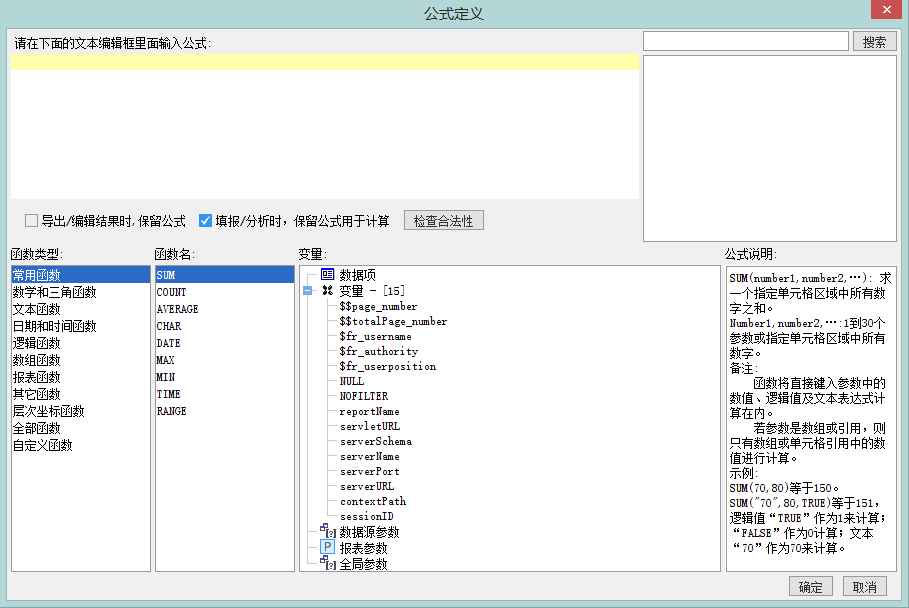Screen dimensions: 909x608
Task: Select the serverURL variable
Action: [x=366, y=486]
